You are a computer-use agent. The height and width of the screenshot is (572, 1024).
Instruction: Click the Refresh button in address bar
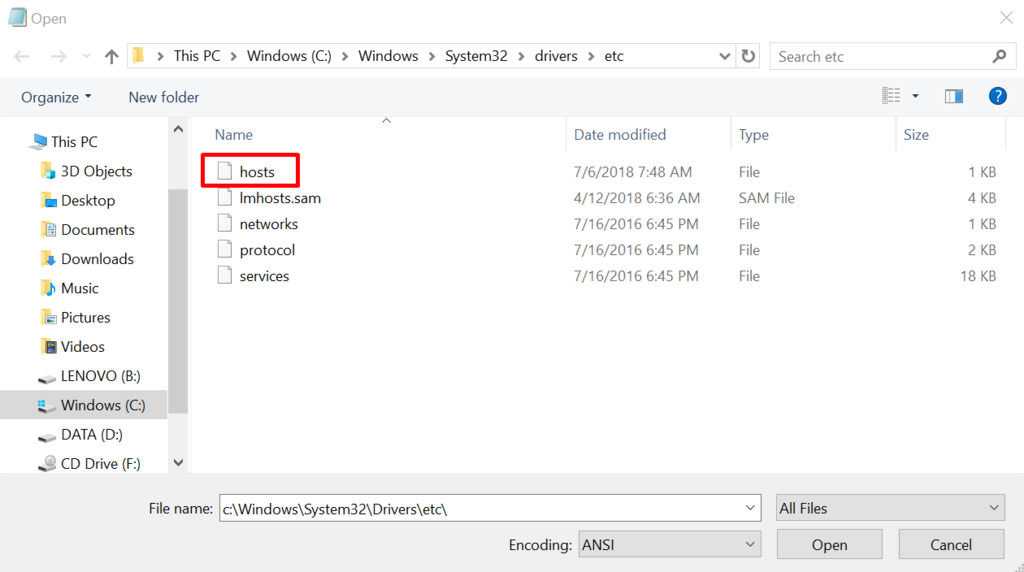pyautogui.click(x=749, y=56)
